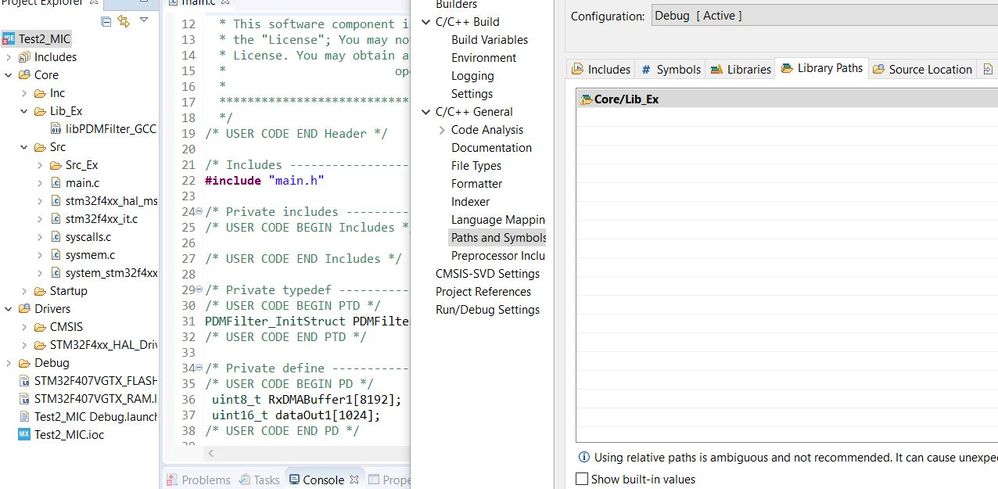Expand Code Analysis settings node
Viewport: 998px width, 489px height.
pyautogui.click(x=442, y=130)
